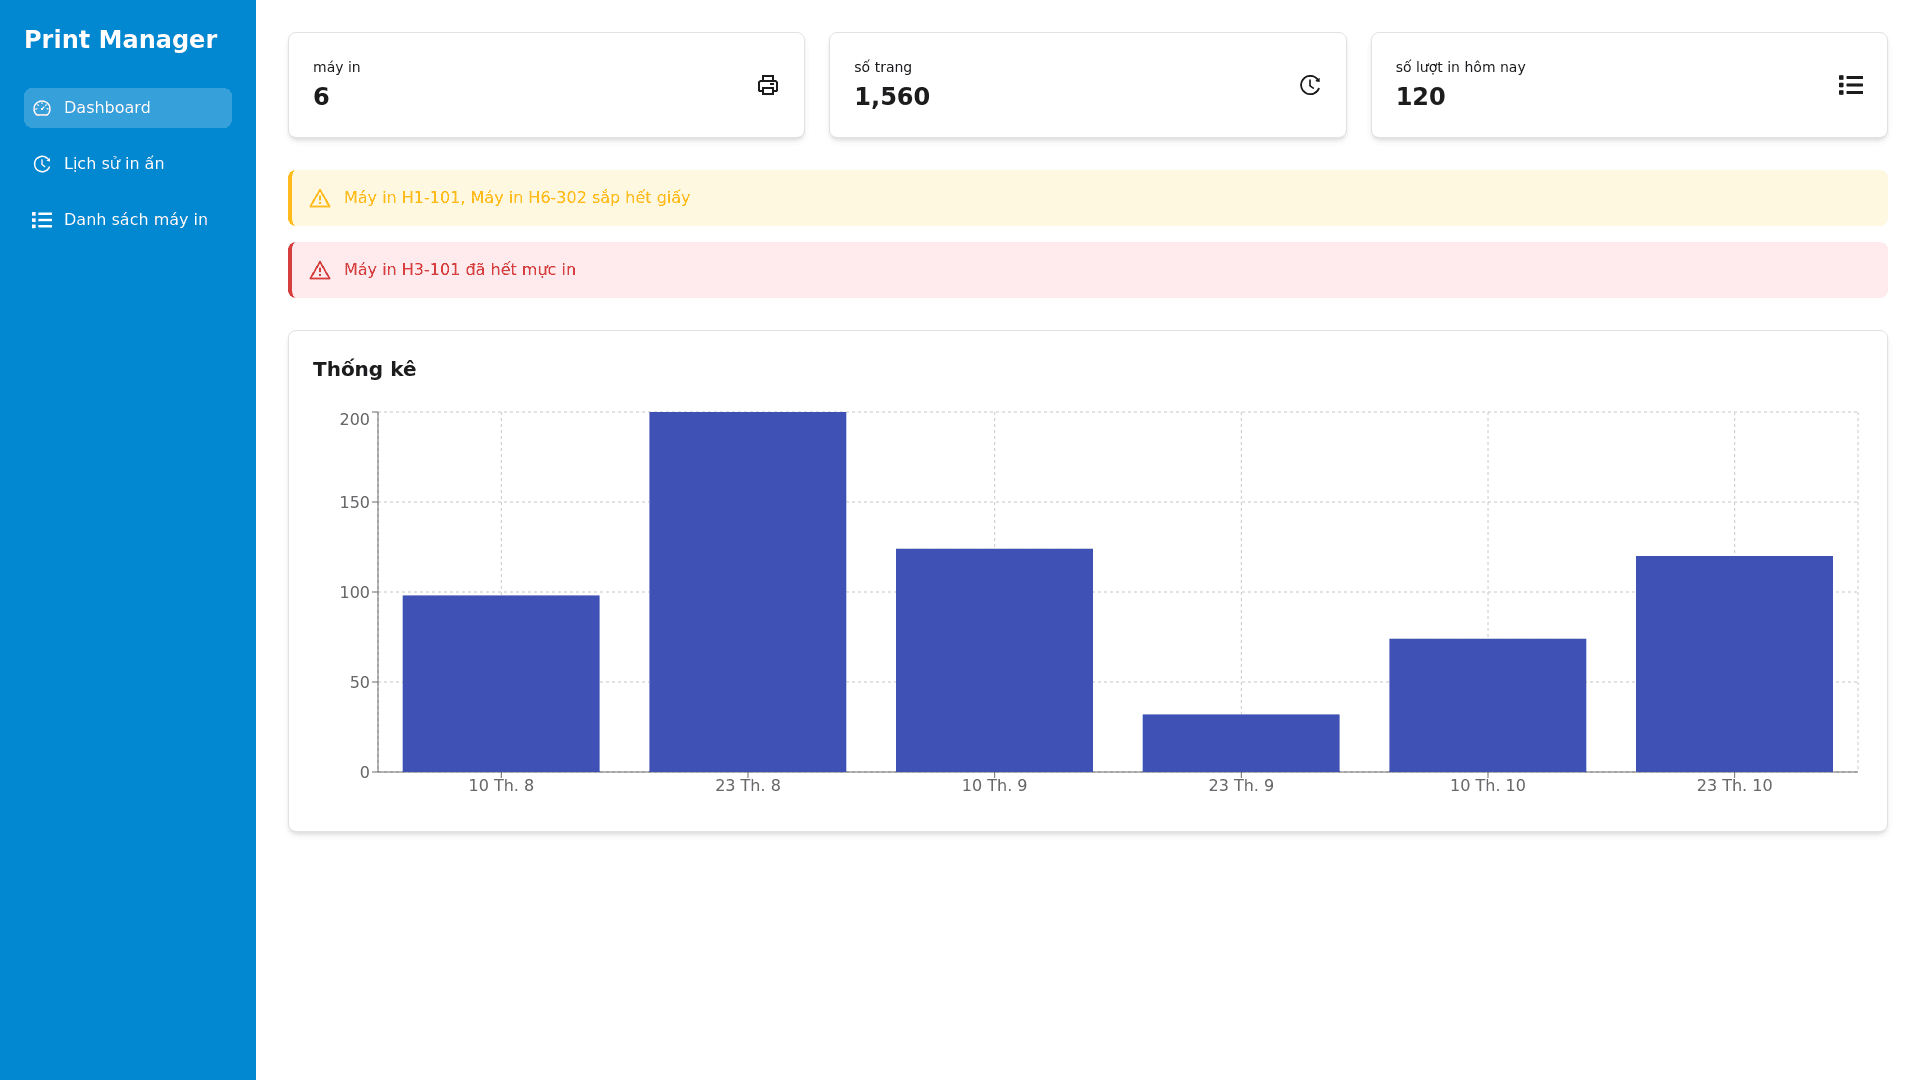
Task: Click the list icon beside Danh sách máy in
Action: [x=42, y=220]
